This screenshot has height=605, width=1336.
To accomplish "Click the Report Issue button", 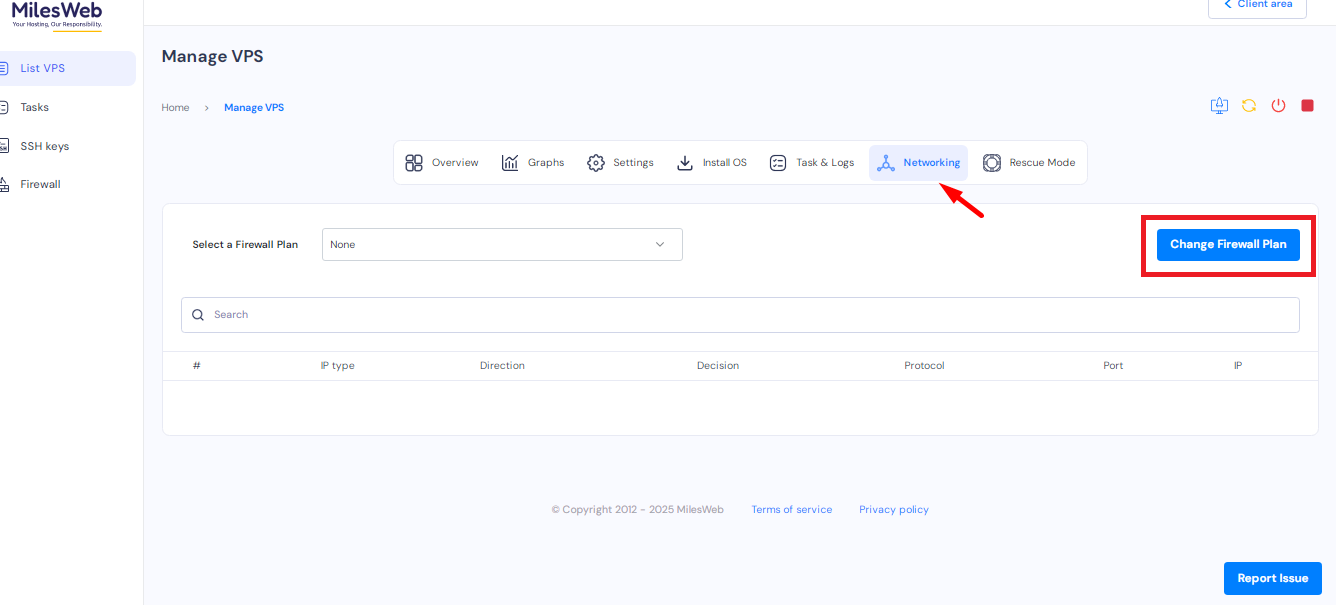I will click(x=1272, y=579).
